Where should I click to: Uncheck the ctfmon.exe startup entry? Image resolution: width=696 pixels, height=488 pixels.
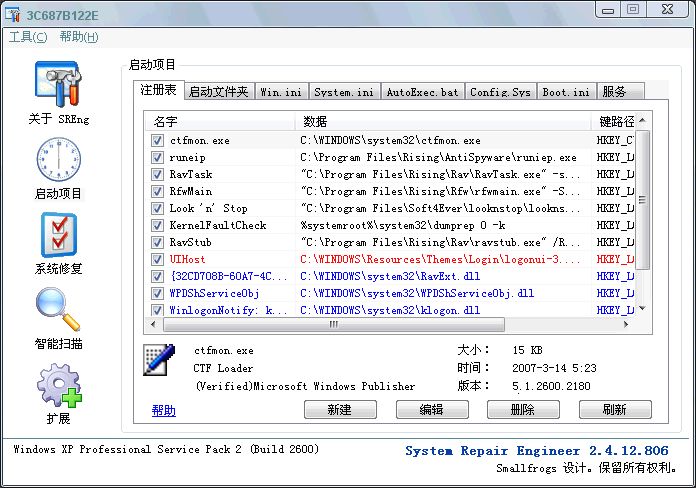click(157, 141)
